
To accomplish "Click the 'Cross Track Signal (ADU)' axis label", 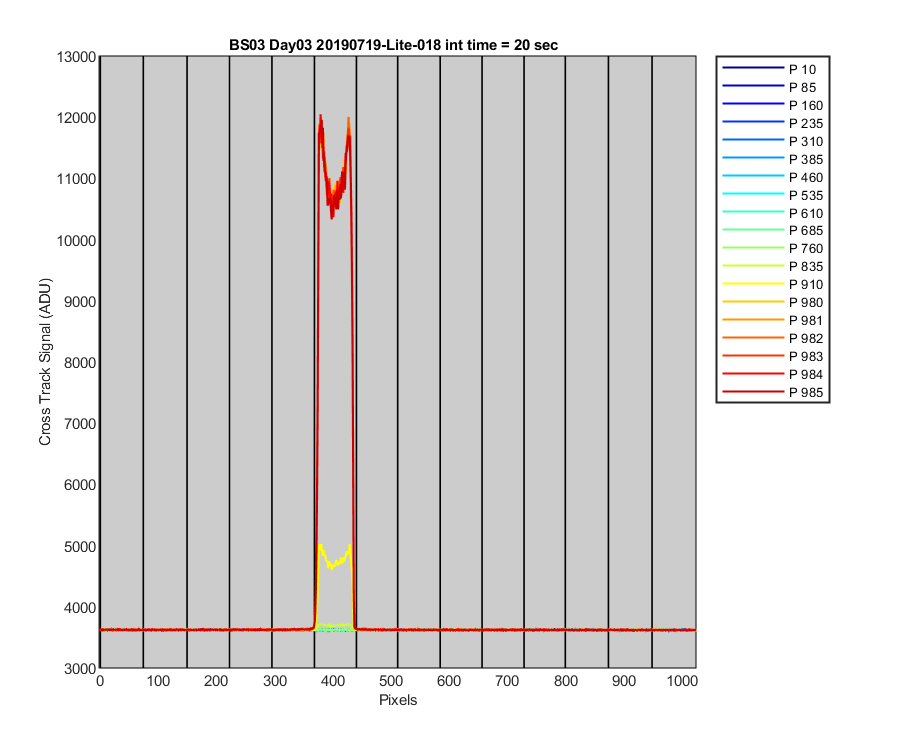I will [x=45, y=362].
